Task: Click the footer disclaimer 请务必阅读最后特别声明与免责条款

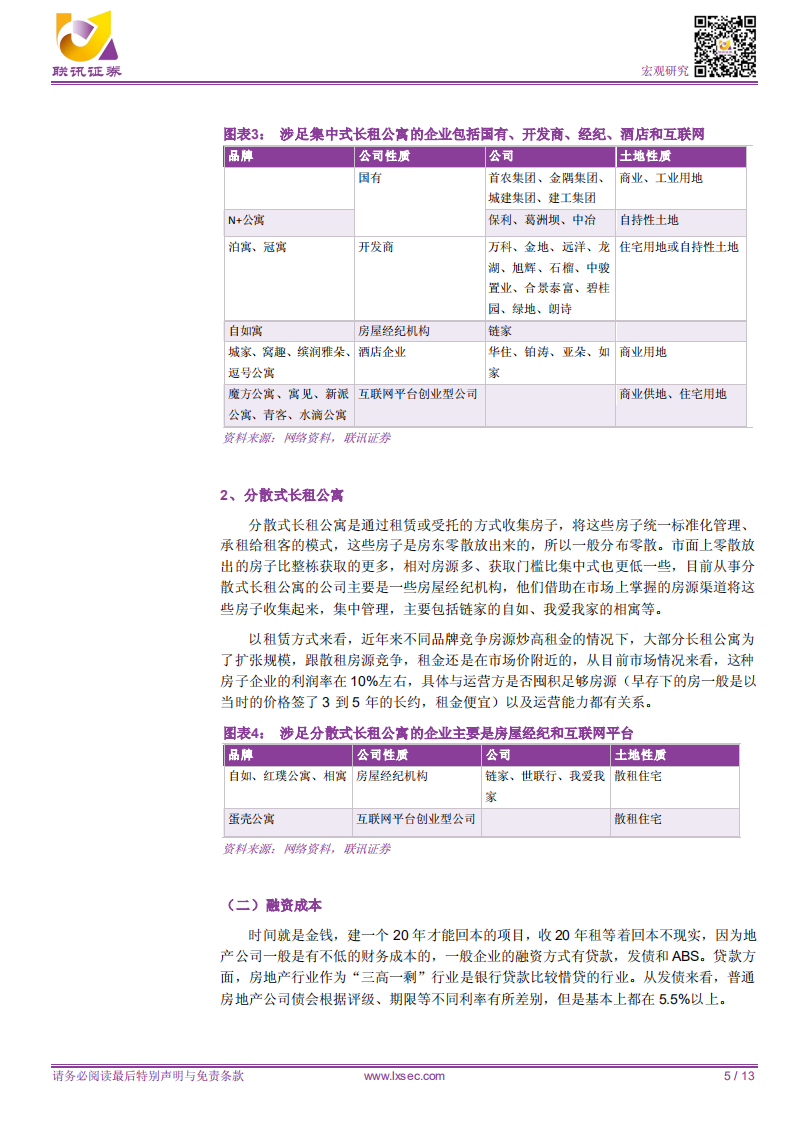Action: click(148, 1075)
